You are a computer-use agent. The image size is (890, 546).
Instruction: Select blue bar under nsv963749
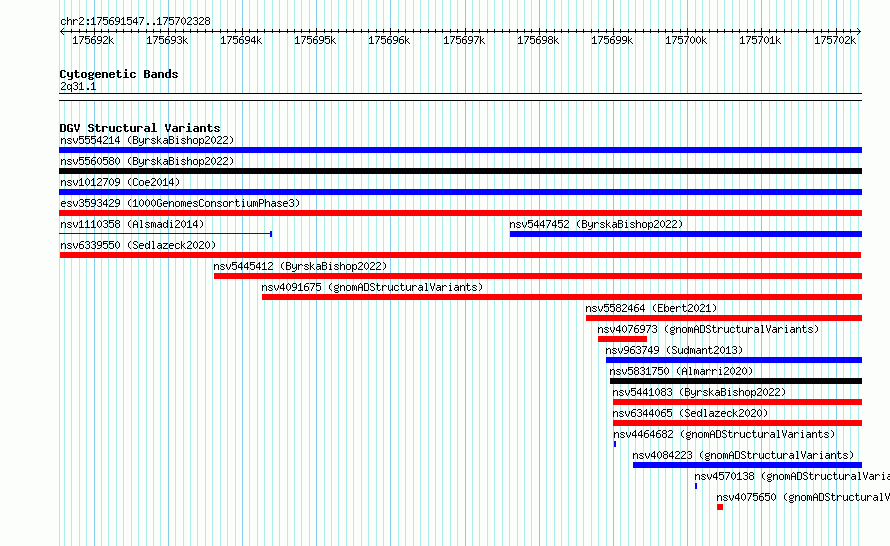coord(734,360)
